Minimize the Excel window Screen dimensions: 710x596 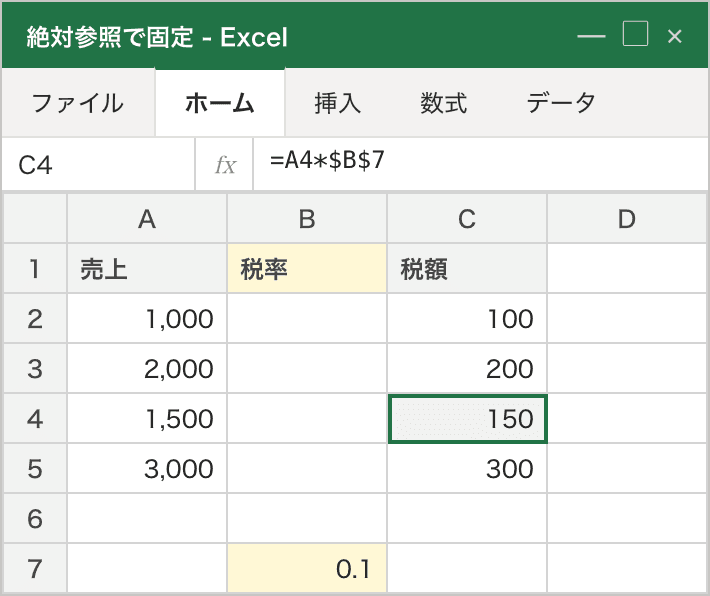pos(591,36)
